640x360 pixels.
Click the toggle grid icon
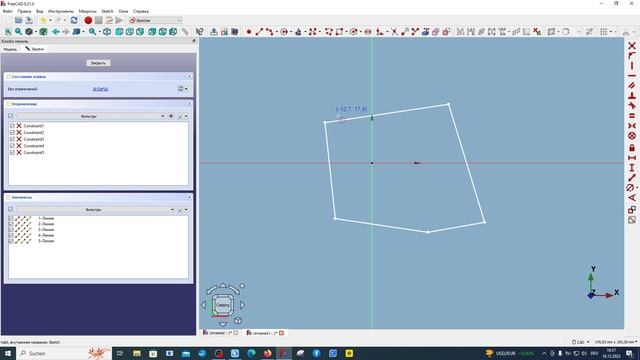point(604,32)
